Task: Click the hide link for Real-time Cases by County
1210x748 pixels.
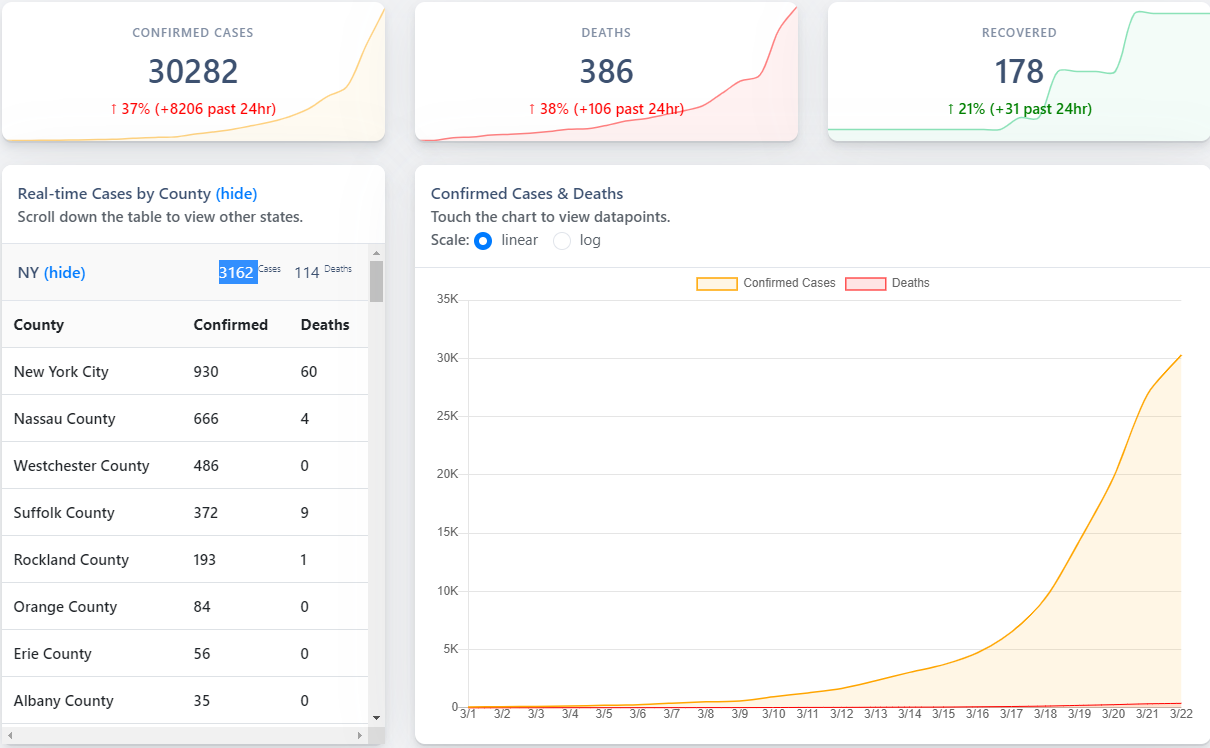Action: pos(237,194)
